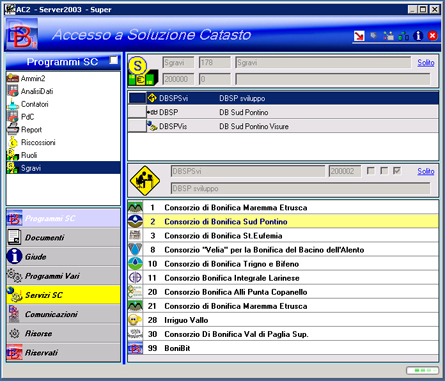Screen dimensions: 445x381
Task: Select the Contatori program icon
Action: point(13,104)
